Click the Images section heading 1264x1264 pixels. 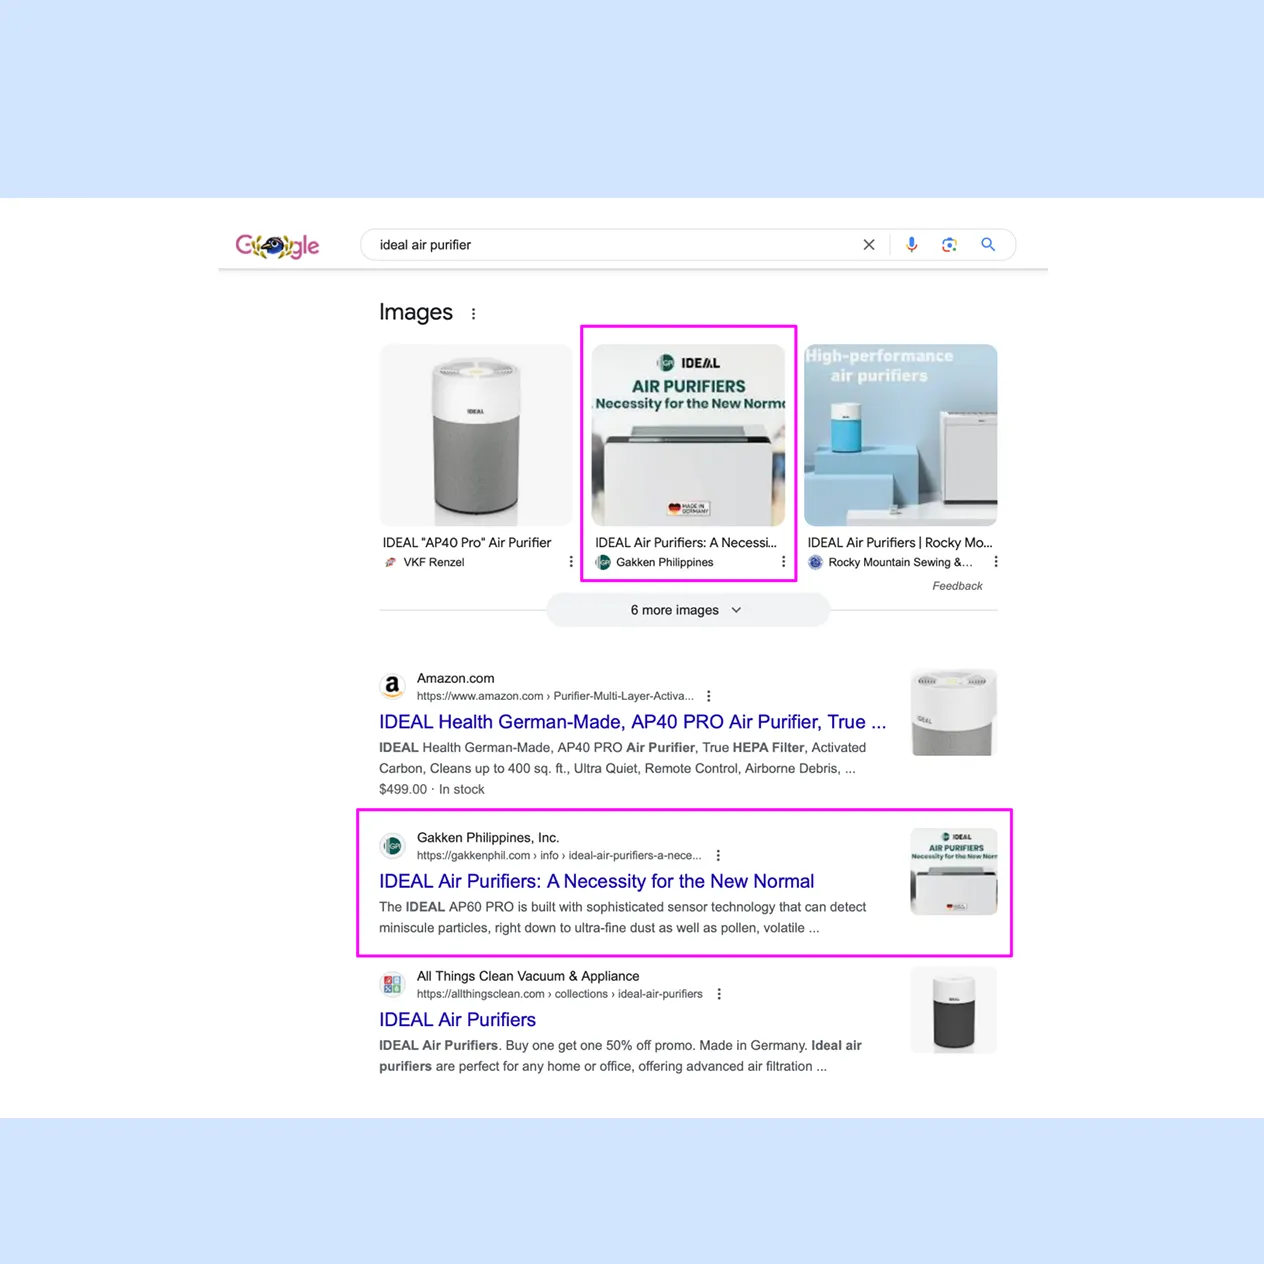pyautogui.click(x=416, y=313)
